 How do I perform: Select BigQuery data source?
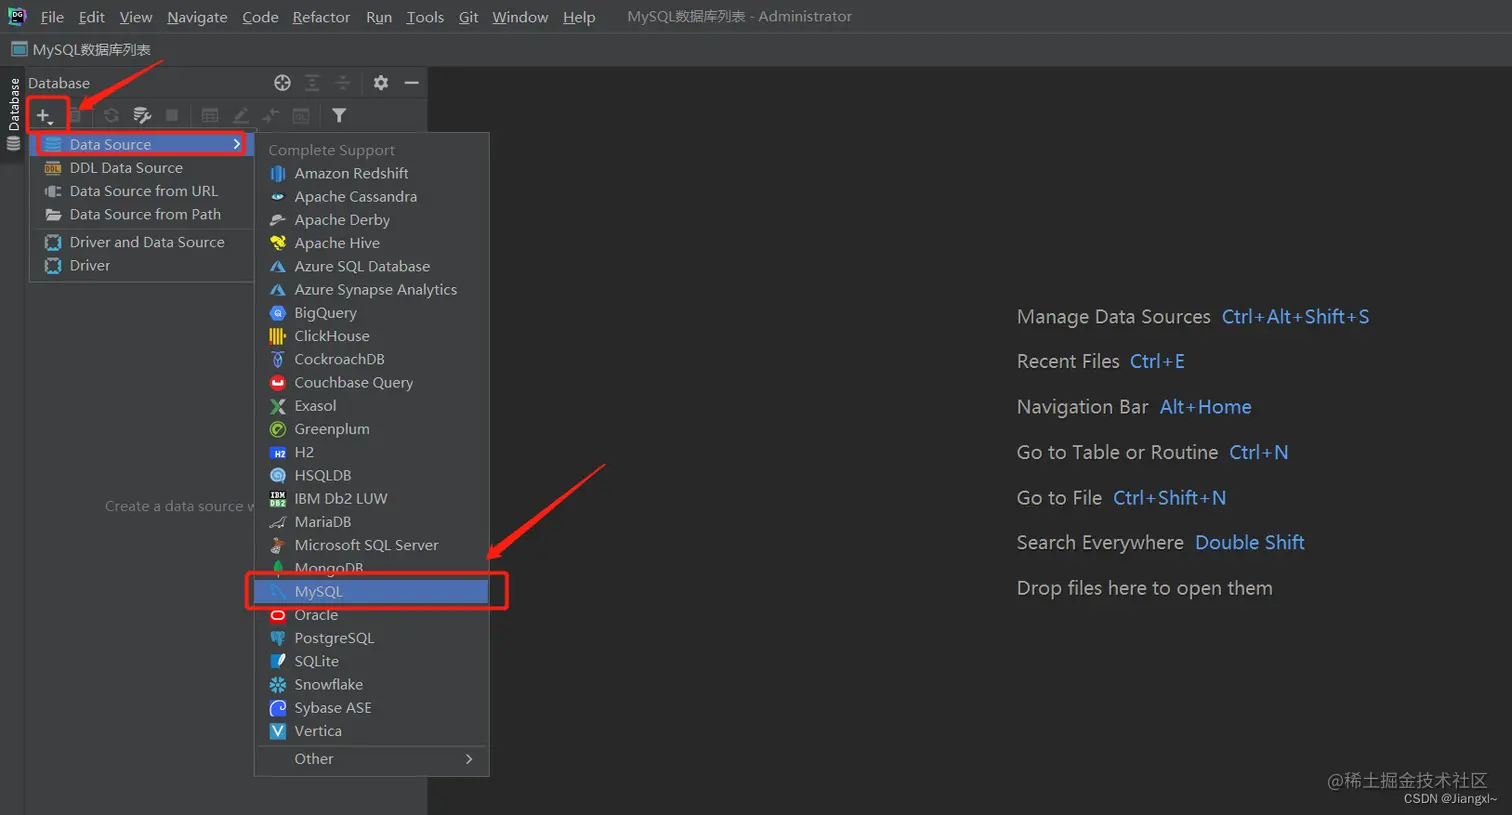(371, 313)
